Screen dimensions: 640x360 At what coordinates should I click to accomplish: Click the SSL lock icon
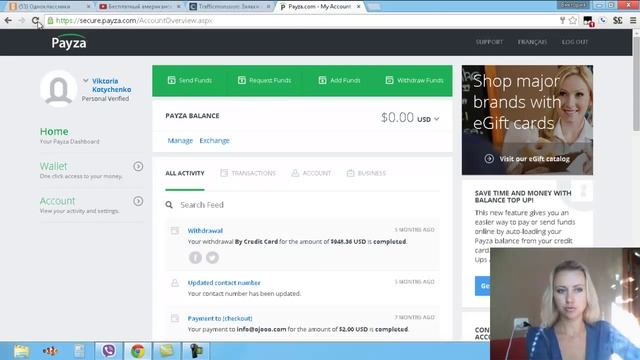[x=50, y=20]
